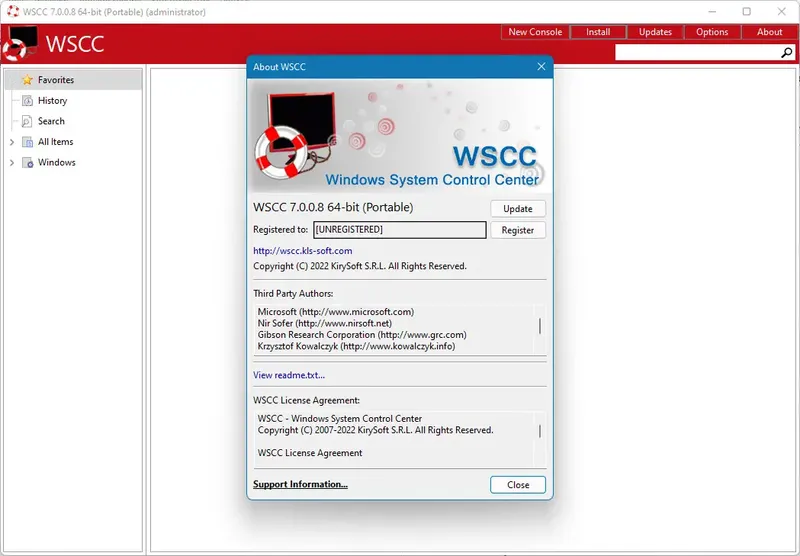Open the Updates menu item
Image resolution: width=800 pixels, height=556 pixels.
(x=655, y=32)
